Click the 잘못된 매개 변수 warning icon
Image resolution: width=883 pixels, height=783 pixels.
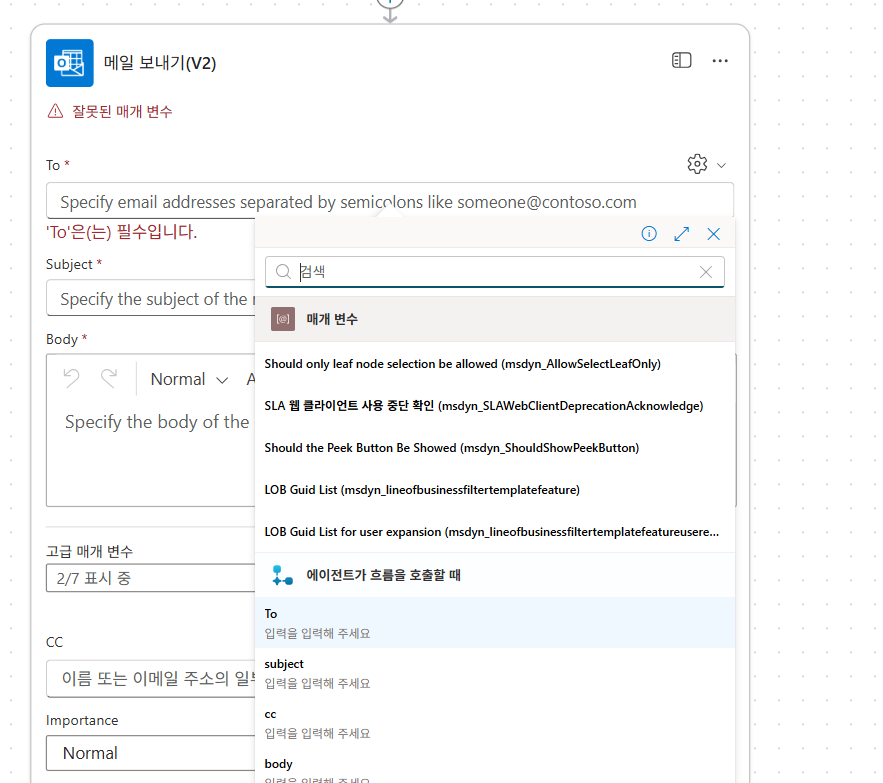coord(55,111)
